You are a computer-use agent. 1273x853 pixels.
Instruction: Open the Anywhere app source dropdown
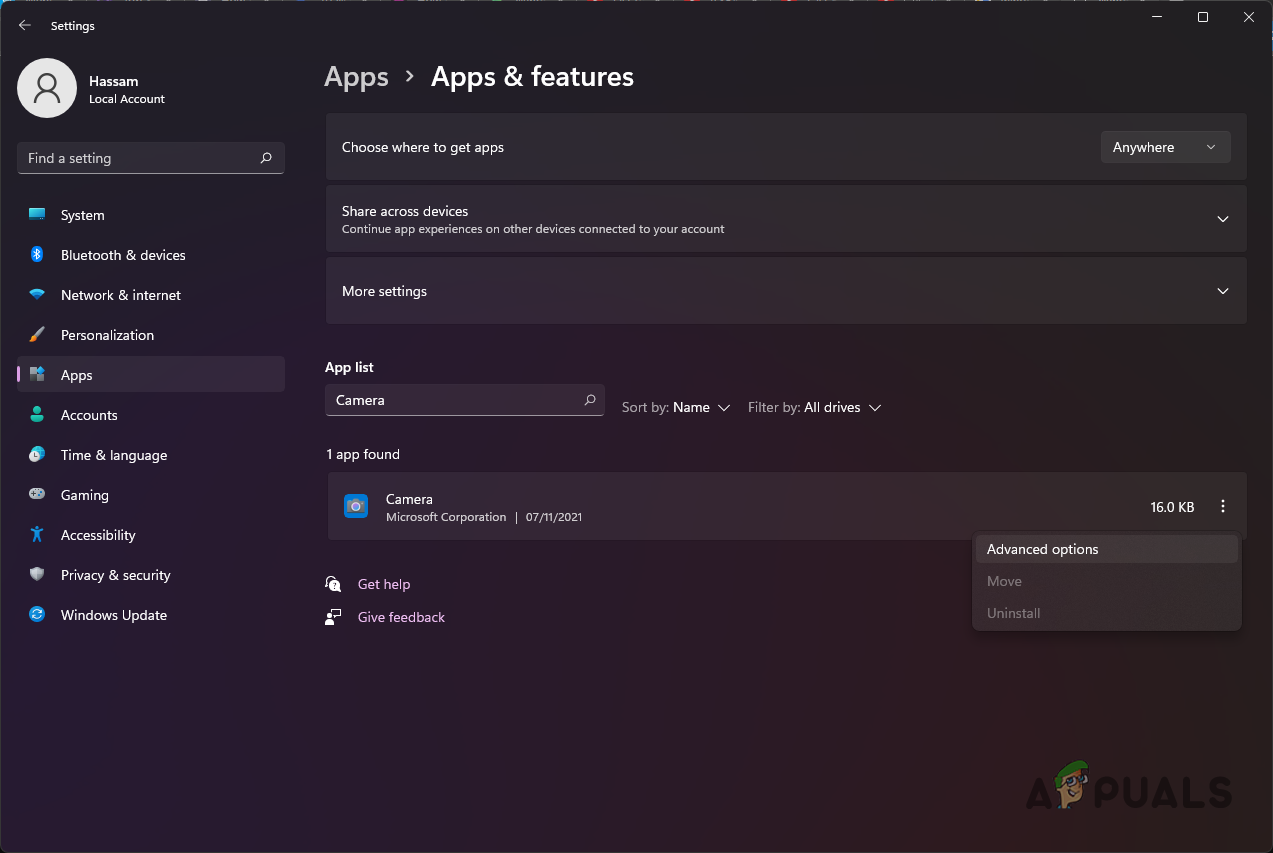coord(1165,147)
